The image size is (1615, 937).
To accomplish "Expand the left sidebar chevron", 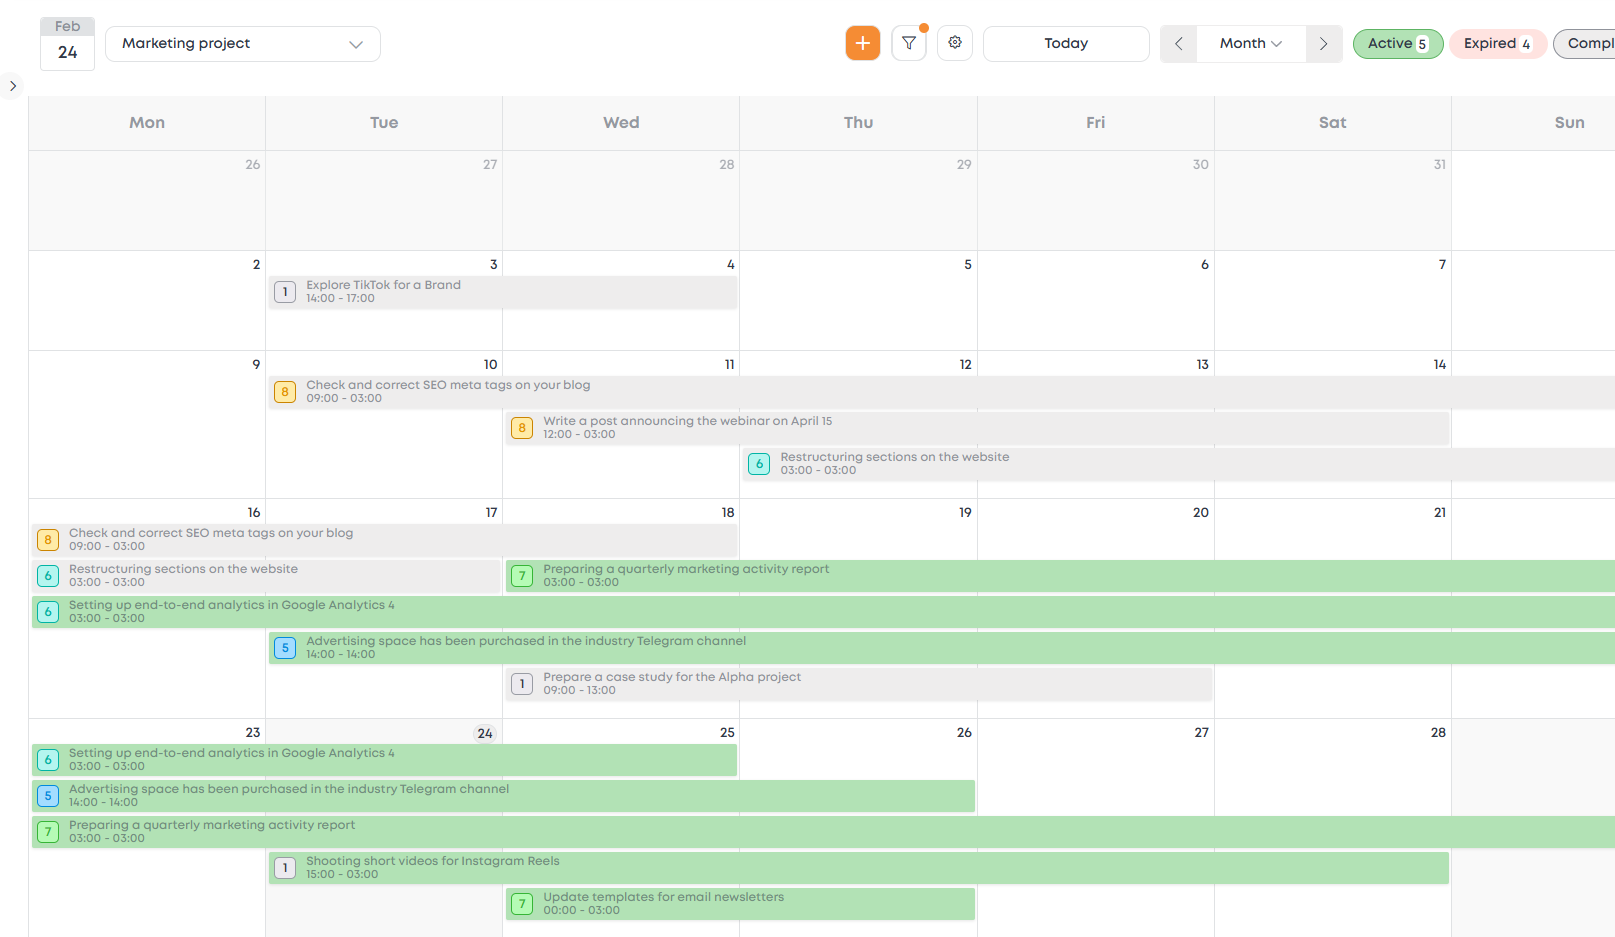I will click(12, 86).
